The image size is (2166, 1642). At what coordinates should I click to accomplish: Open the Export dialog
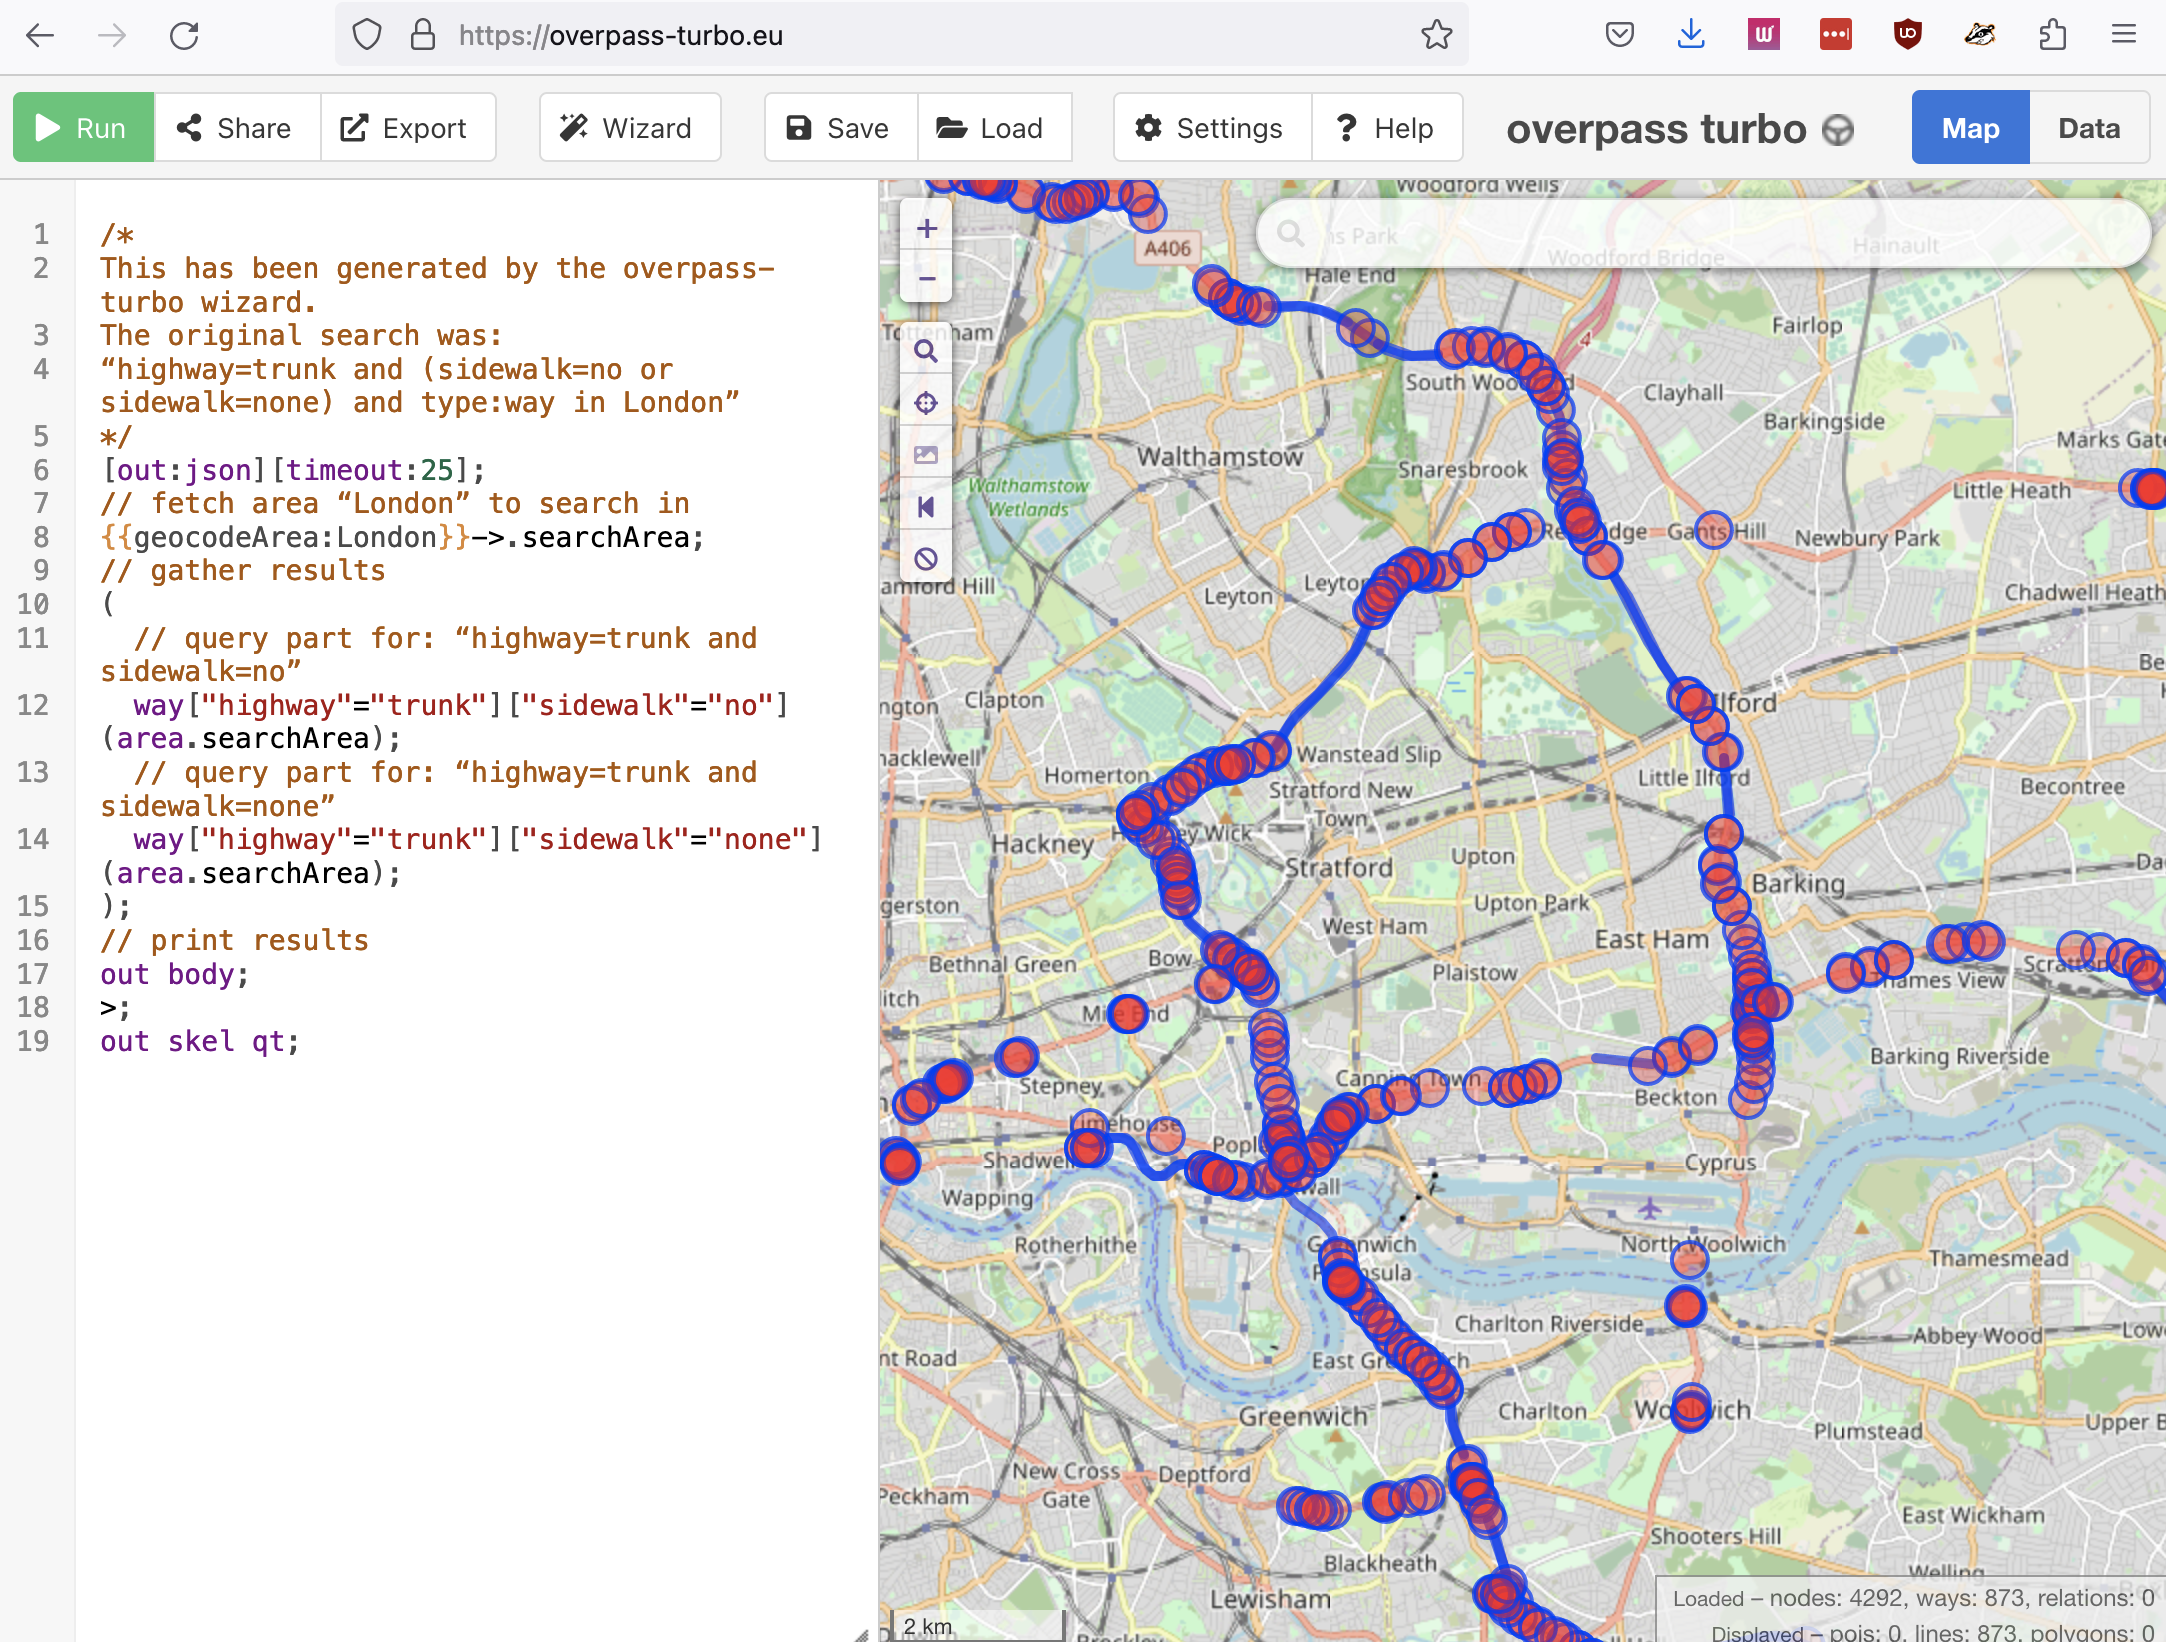(407, 128)
